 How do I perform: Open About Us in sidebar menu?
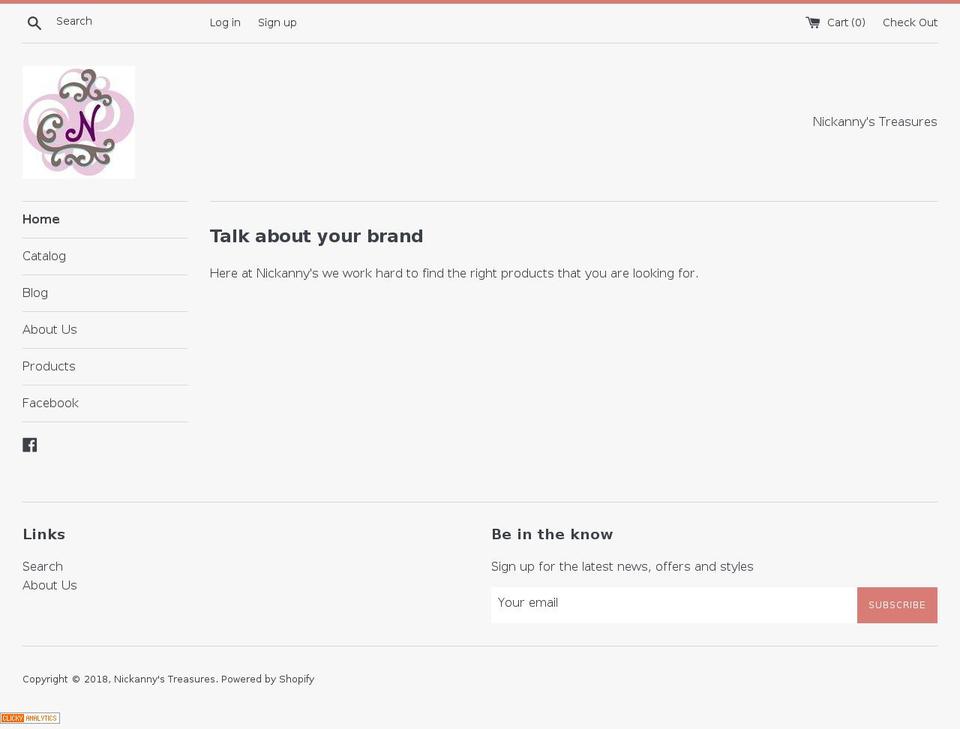[50, 329]
